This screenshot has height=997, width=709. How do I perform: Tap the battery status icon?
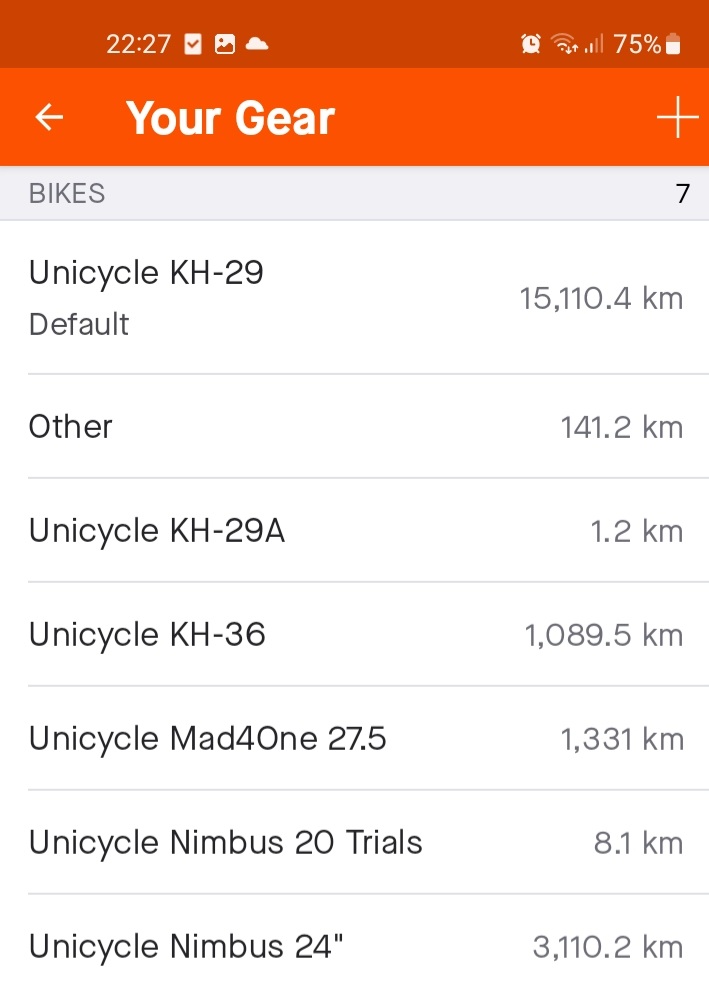pyautogui.click(x=673, y=44)
